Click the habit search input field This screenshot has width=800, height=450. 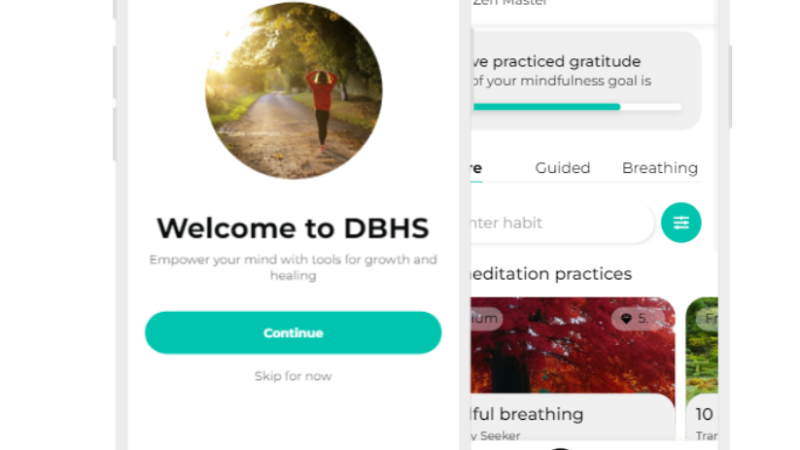click(x=562, y=222)
